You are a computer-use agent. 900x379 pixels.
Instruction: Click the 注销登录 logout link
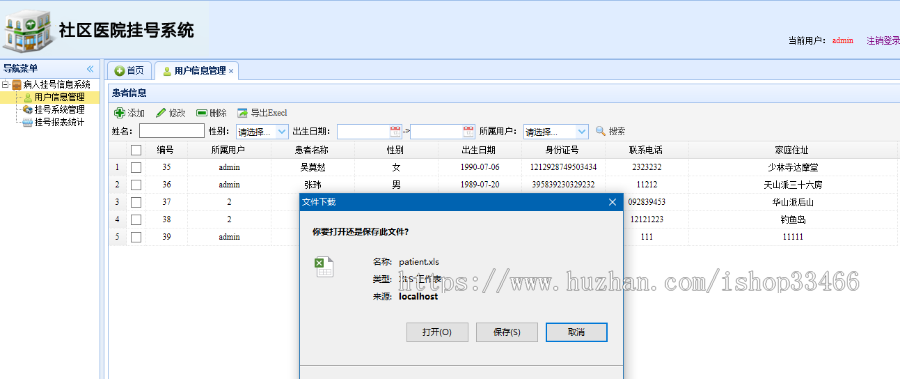coord(883,40)
